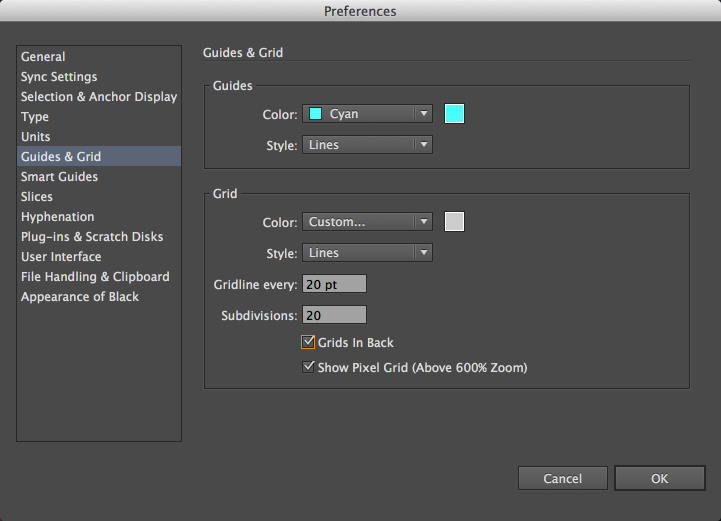This screenshot has height=521, width=721.
Task: Switch to Type preferences
Action: point(35,117)
